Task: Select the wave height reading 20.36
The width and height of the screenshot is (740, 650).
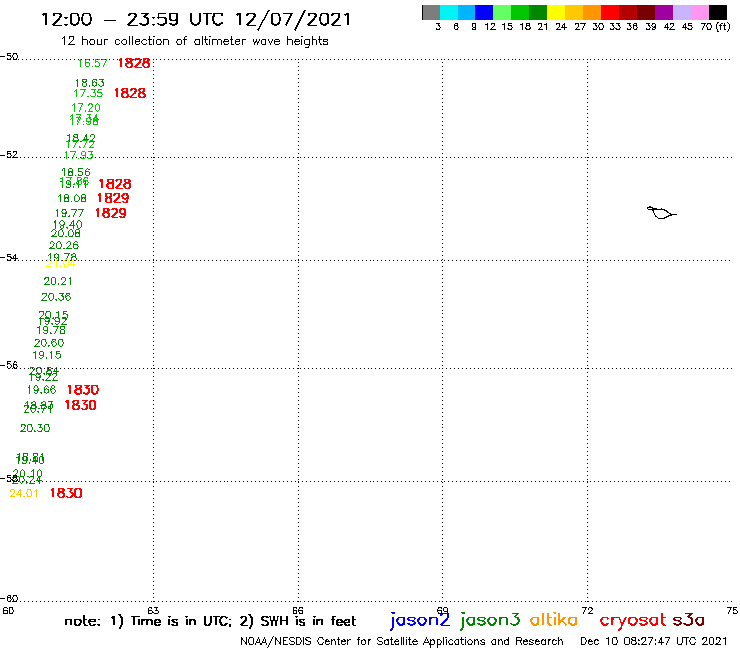Action: pyautogui.click(x=56, y=297)
